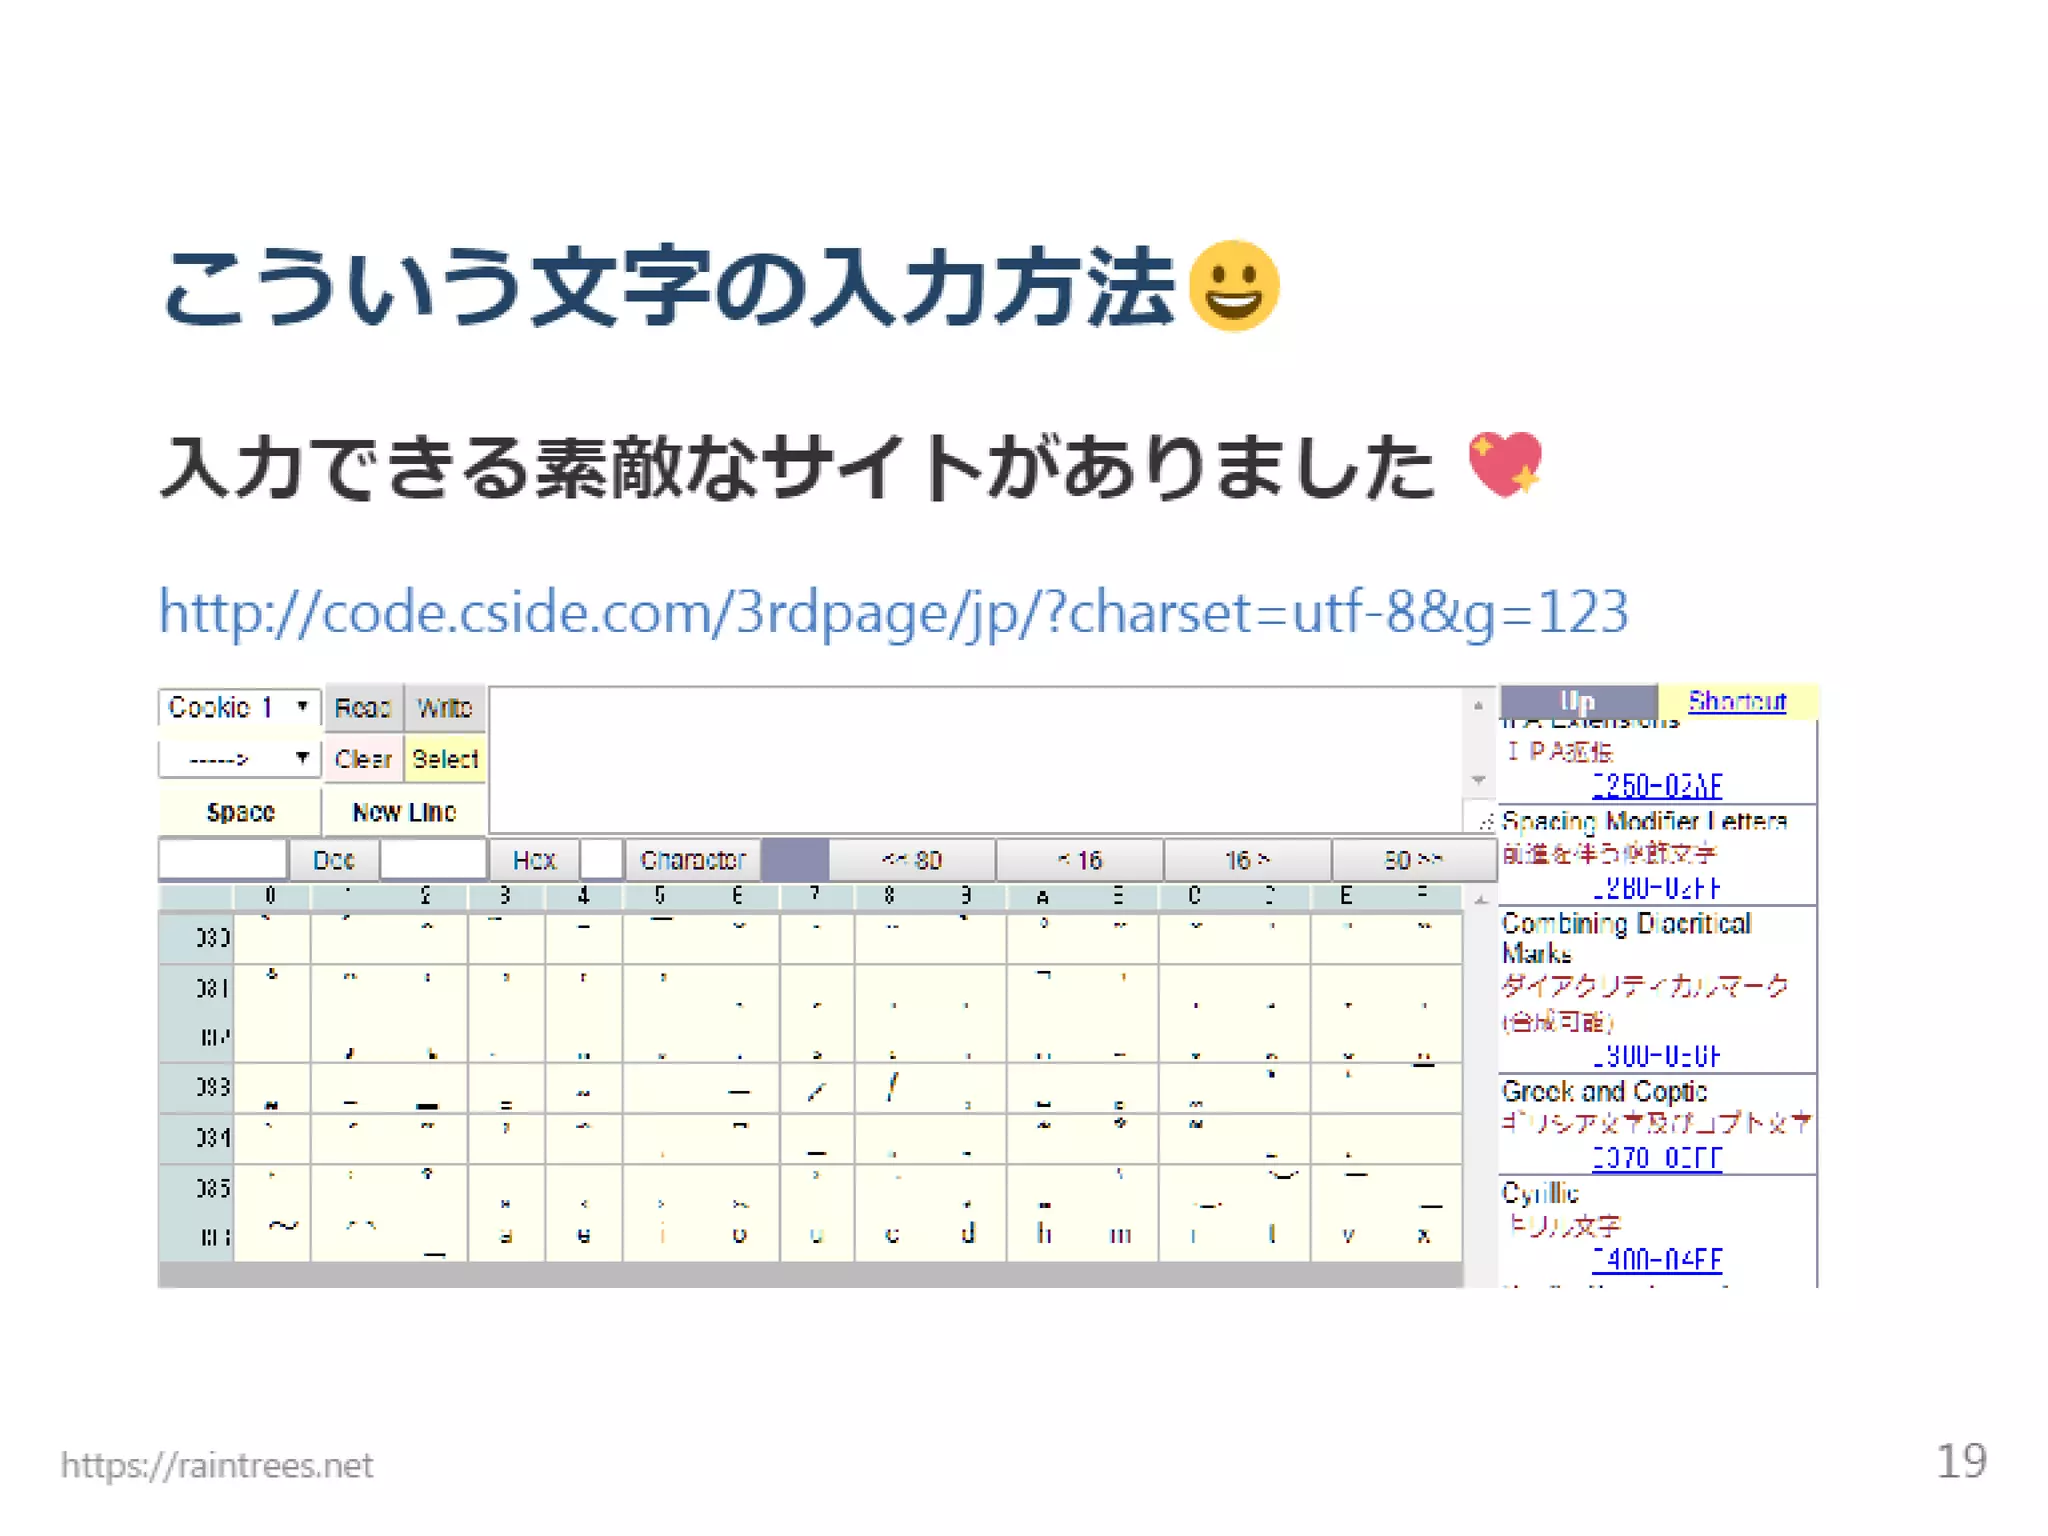The image size is (2048, 1536).
Task: Click the slide page number 19
Action: pyautogui.click(x=1961, y=1461)
